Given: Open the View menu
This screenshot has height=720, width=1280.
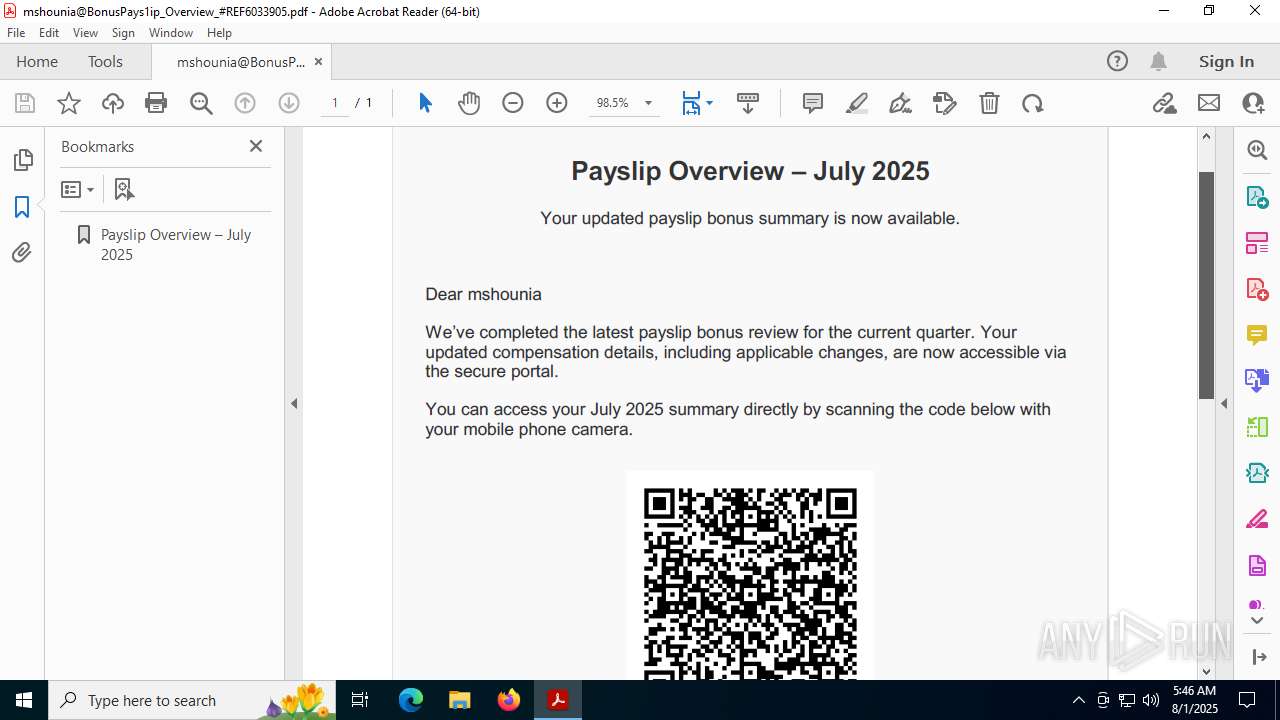Looking at the screenshot, I should click(86, 32).
